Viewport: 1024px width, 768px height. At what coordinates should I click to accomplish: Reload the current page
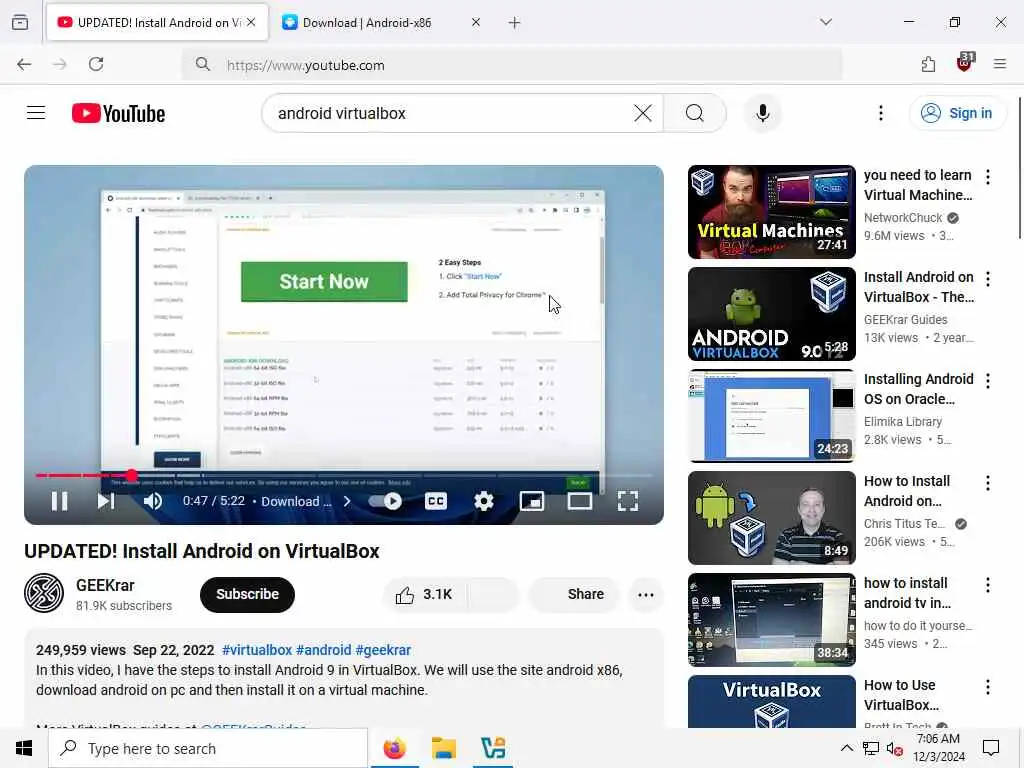tap(96, 64)
